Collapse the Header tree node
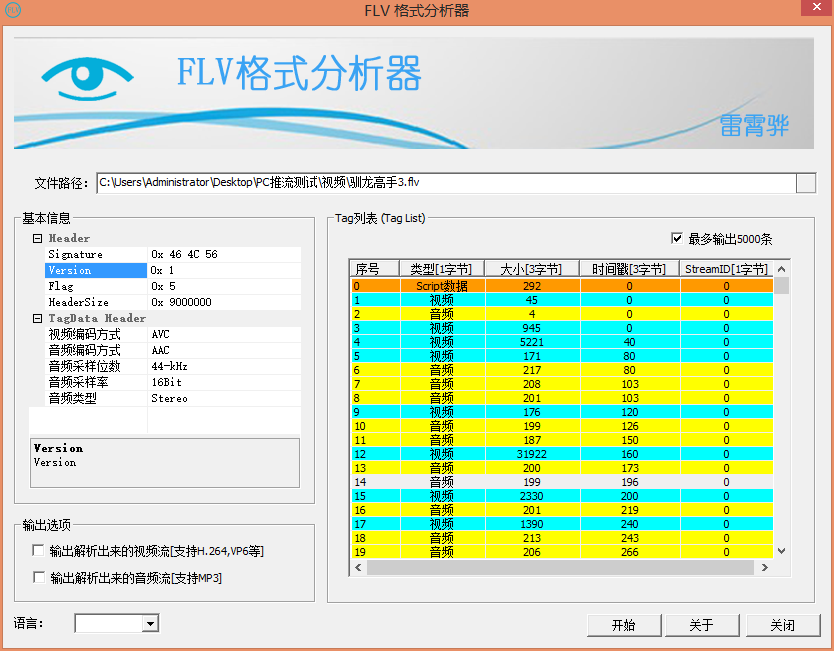 point(37,238)
